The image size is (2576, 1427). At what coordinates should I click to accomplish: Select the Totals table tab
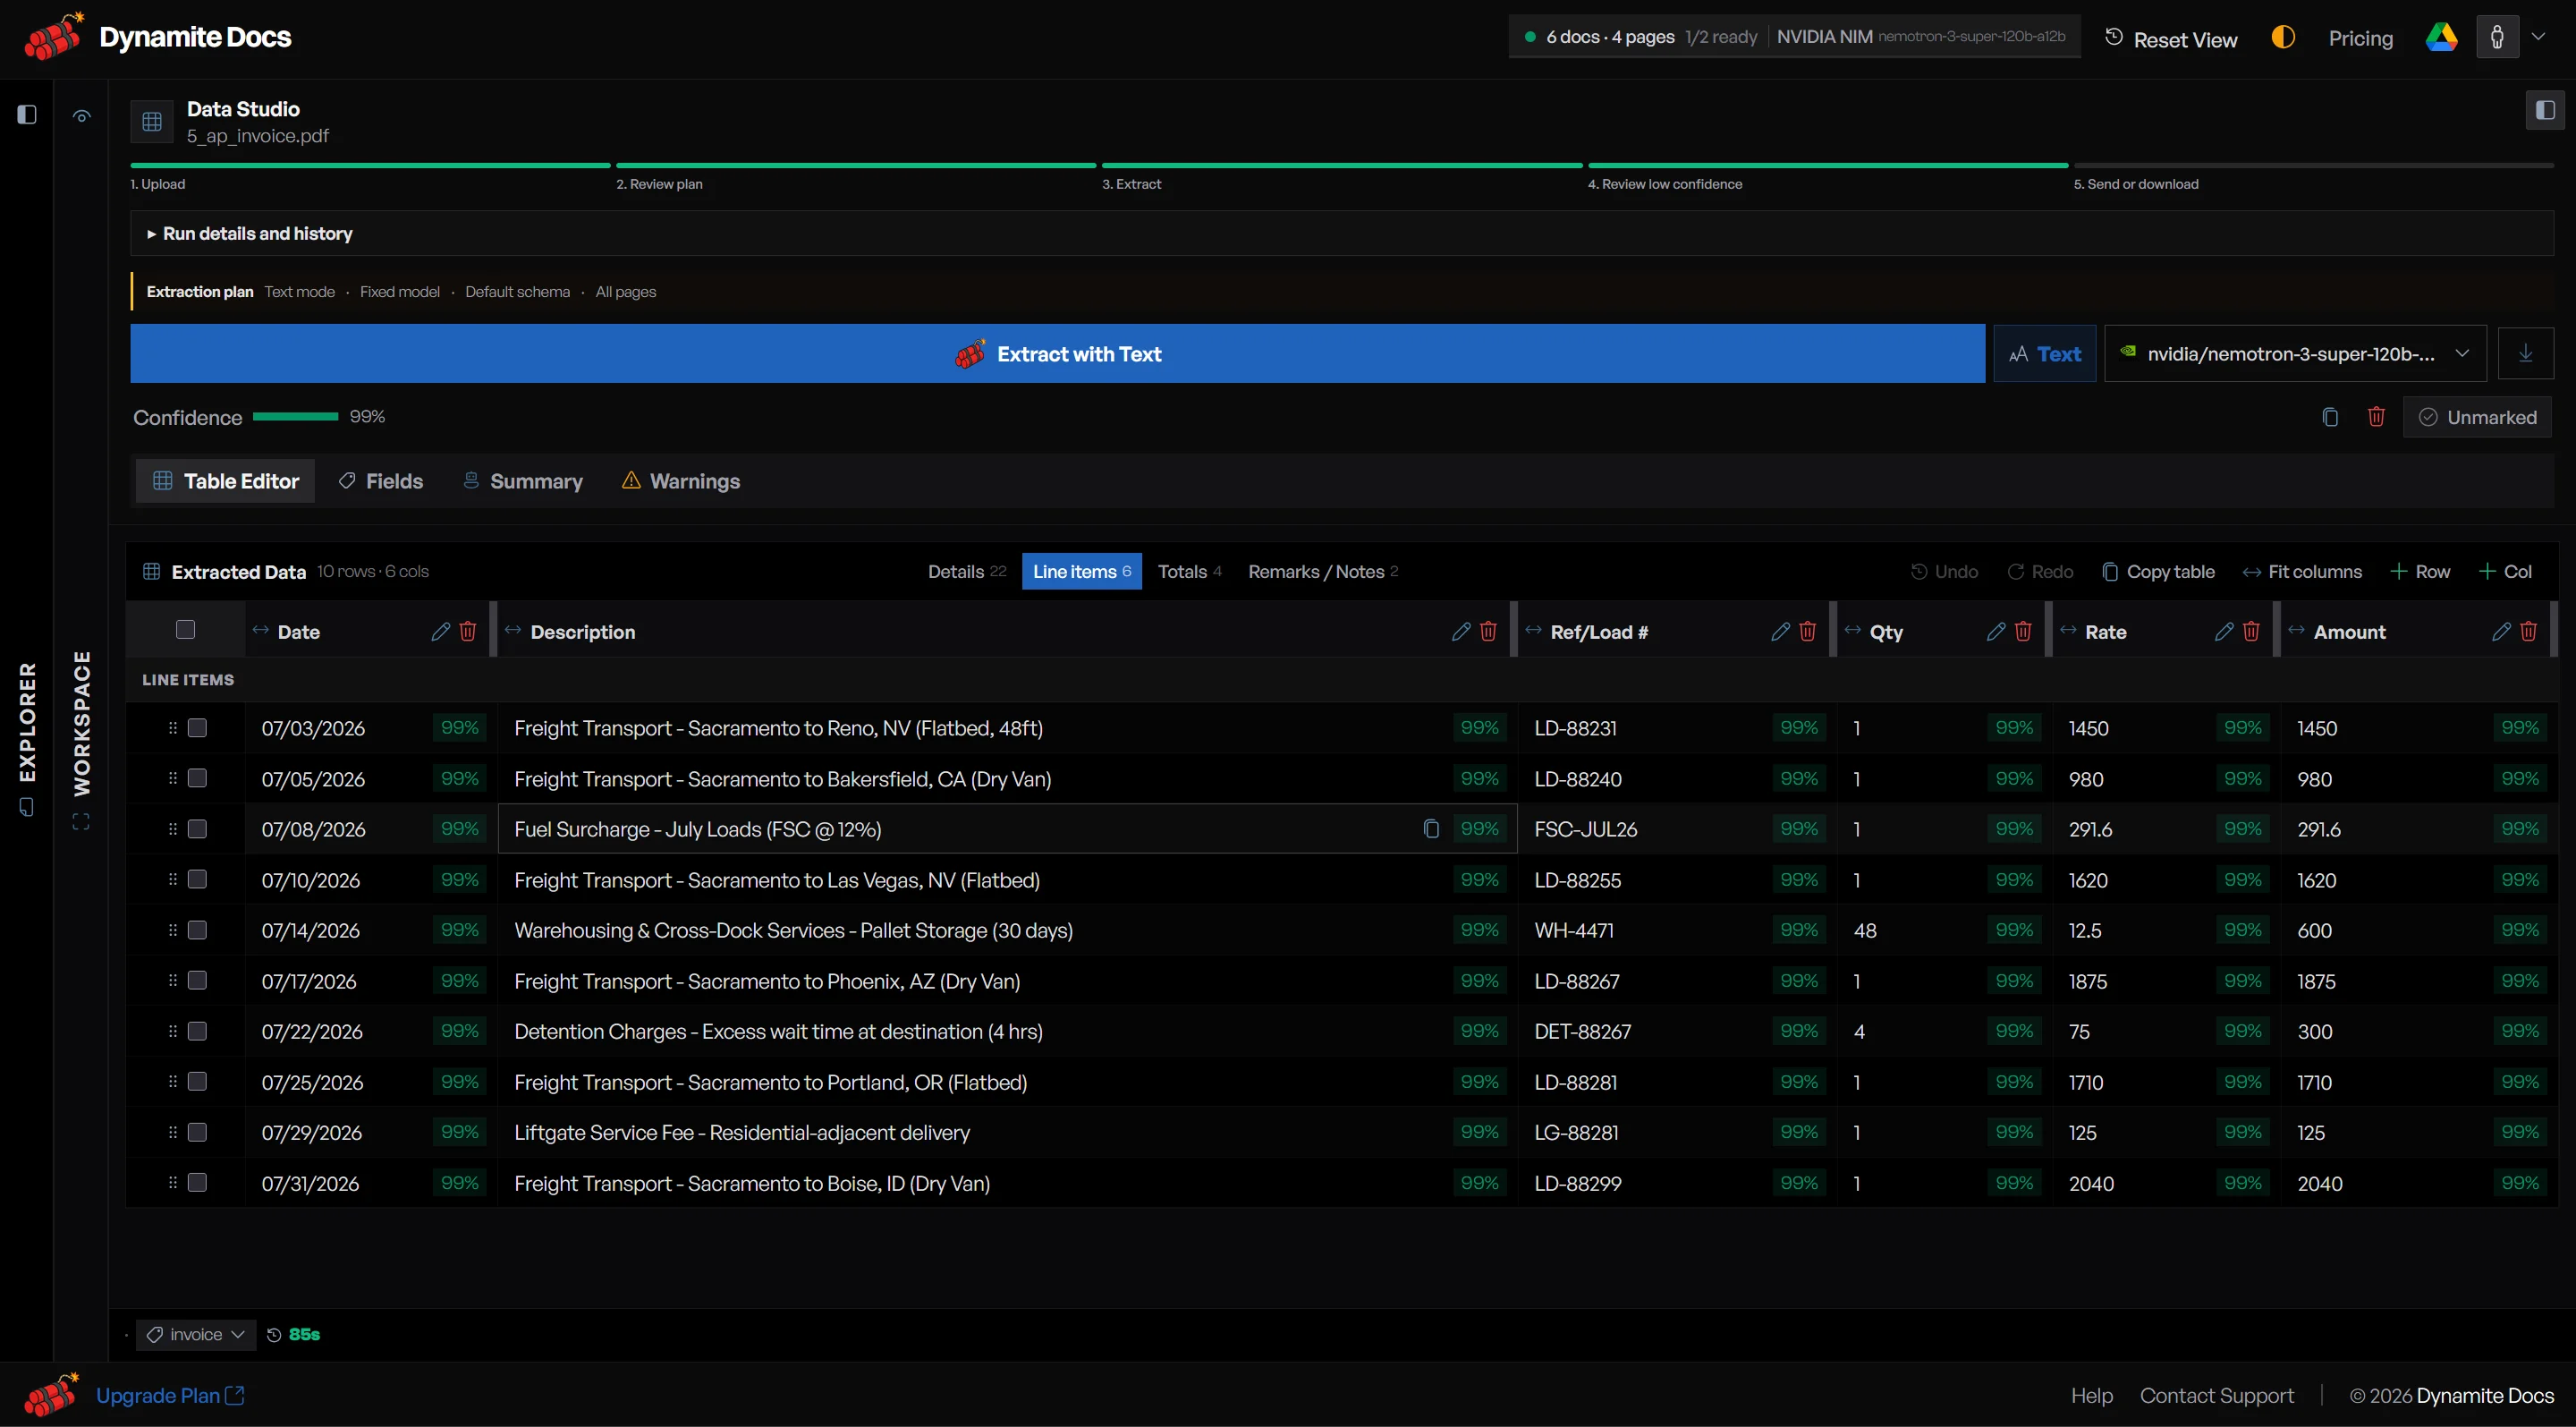coord(1190,572)
